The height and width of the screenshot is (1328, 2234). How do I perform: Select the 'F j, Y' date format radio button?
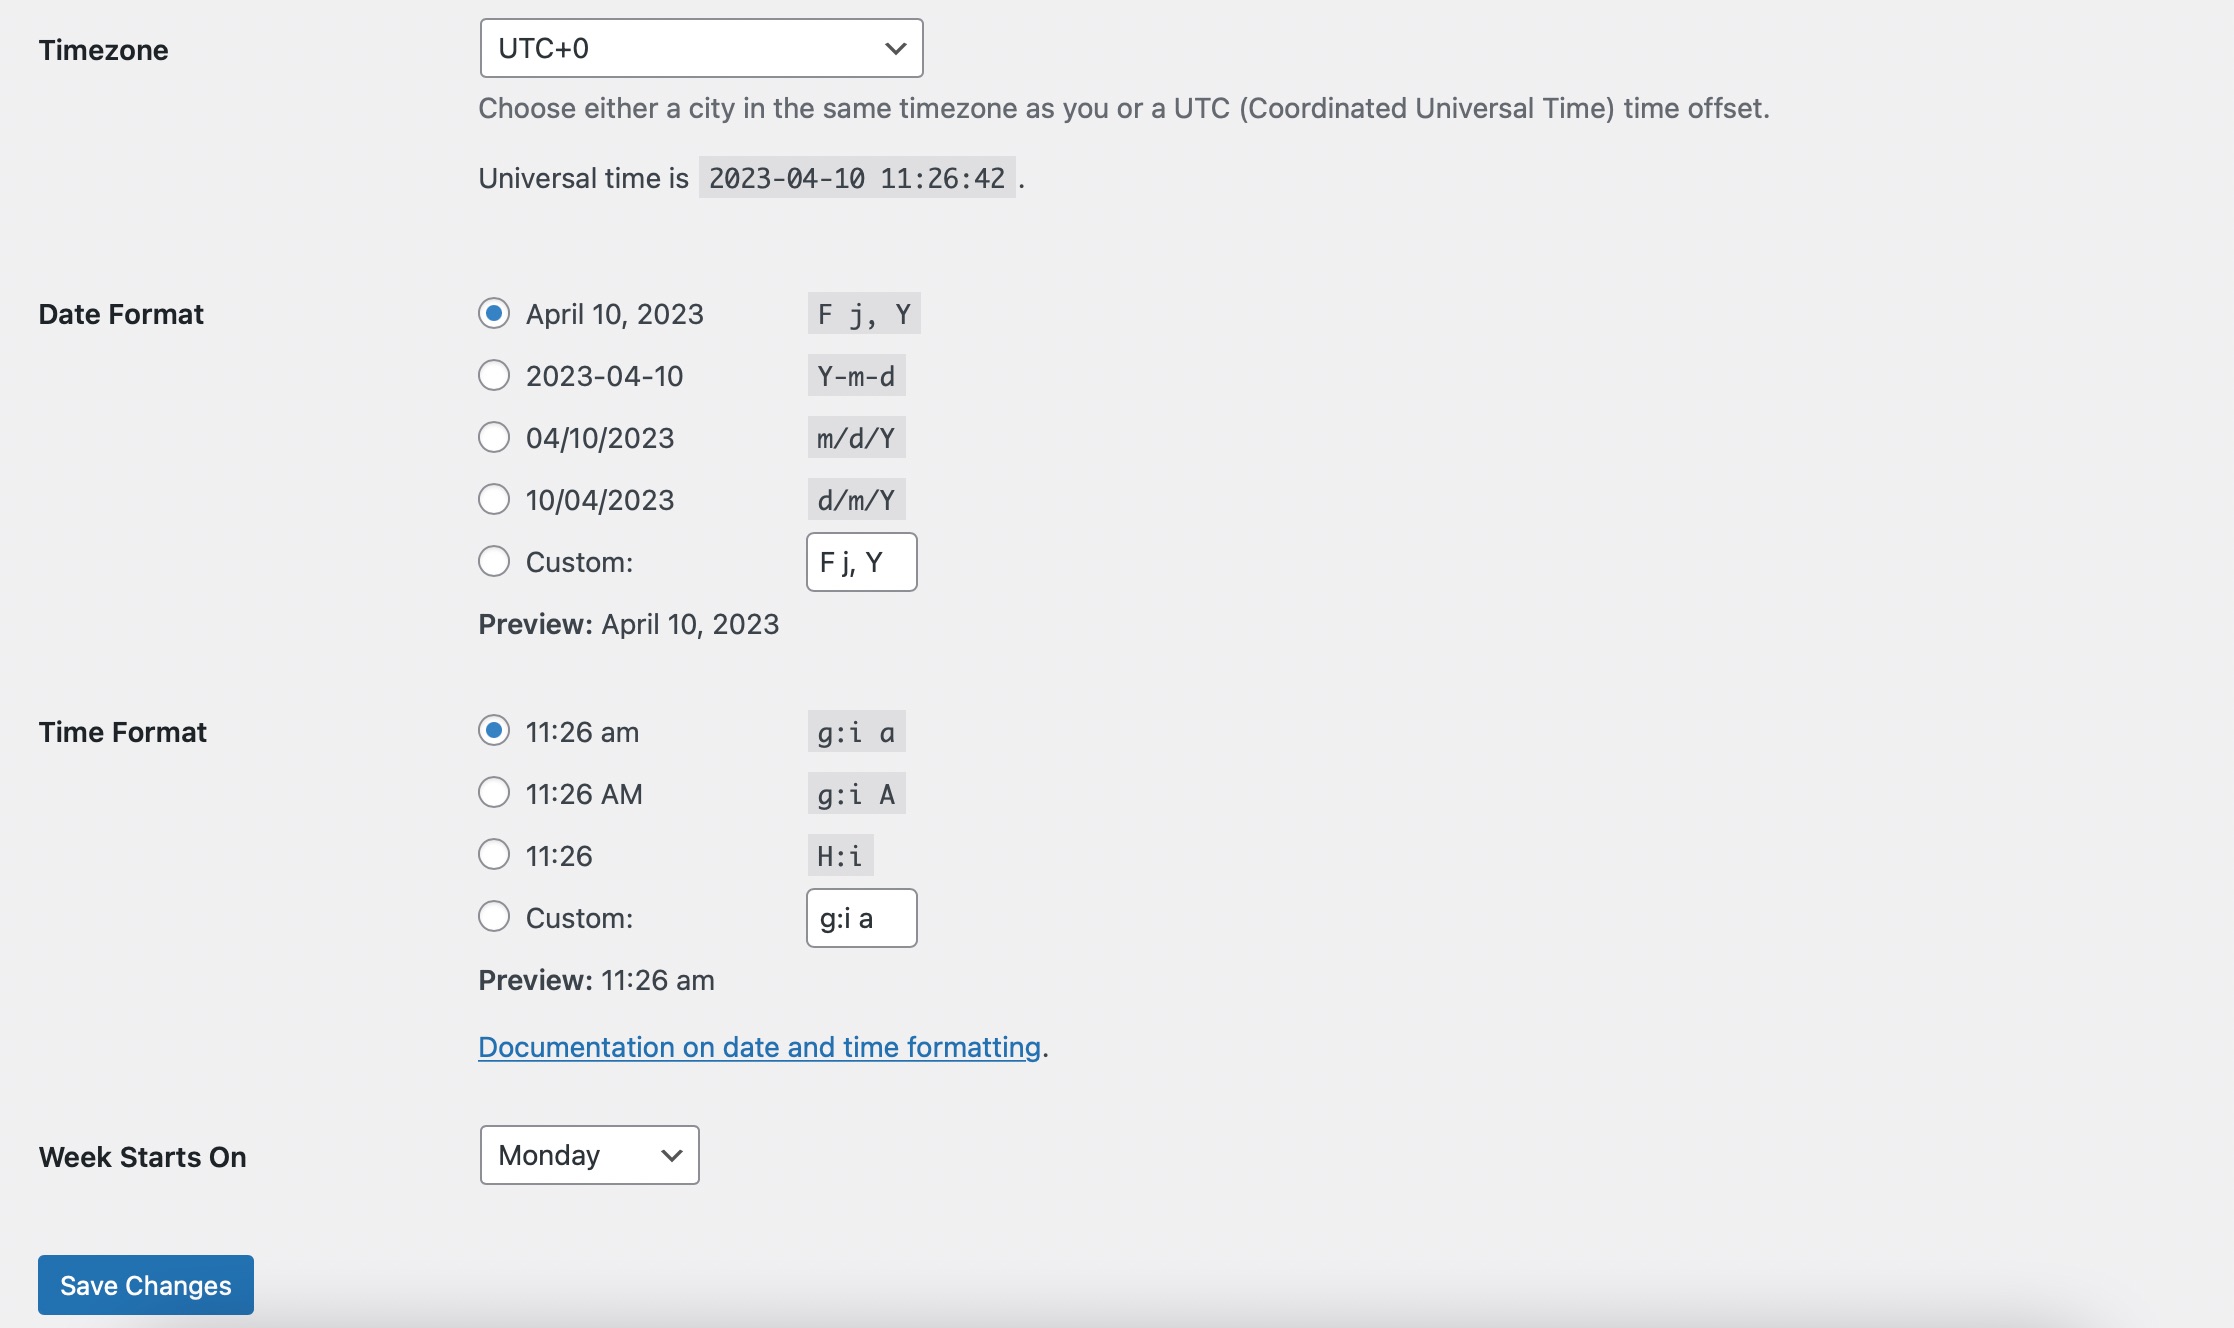(x=495, y=313)
